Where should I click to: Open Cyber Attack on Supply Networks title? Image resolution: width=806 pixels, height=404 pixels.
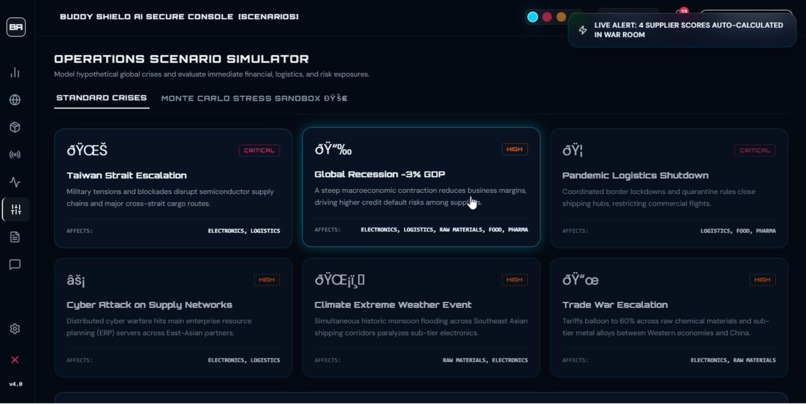click(x=149, y=305)
